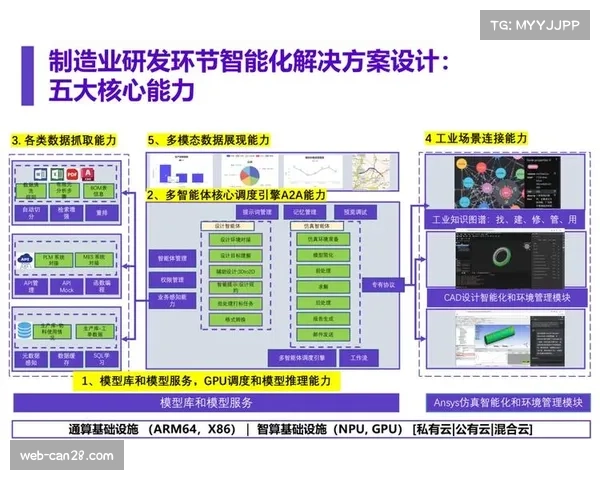Select the 预览调试 block

[x=355, y=212]
